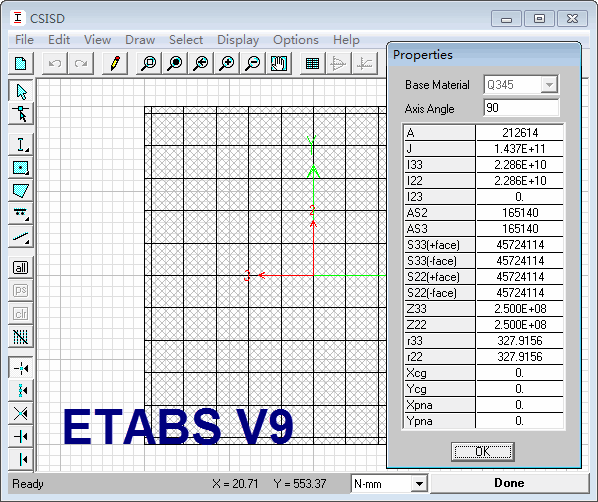Click the A value 212614 cell
The image size is (598, 502).
tap(520, 133)
